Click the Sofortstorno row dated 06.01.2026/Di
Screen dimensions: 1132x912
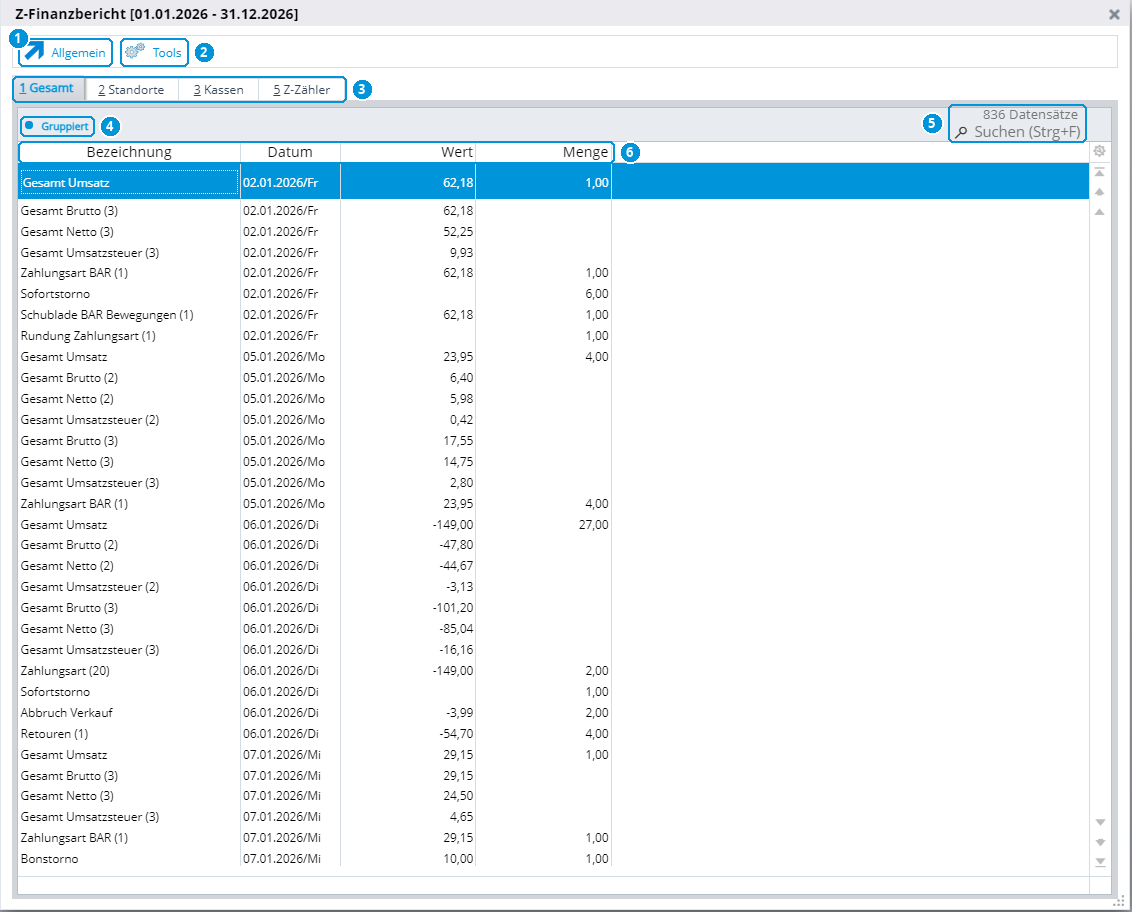click(x=553, y=692)
